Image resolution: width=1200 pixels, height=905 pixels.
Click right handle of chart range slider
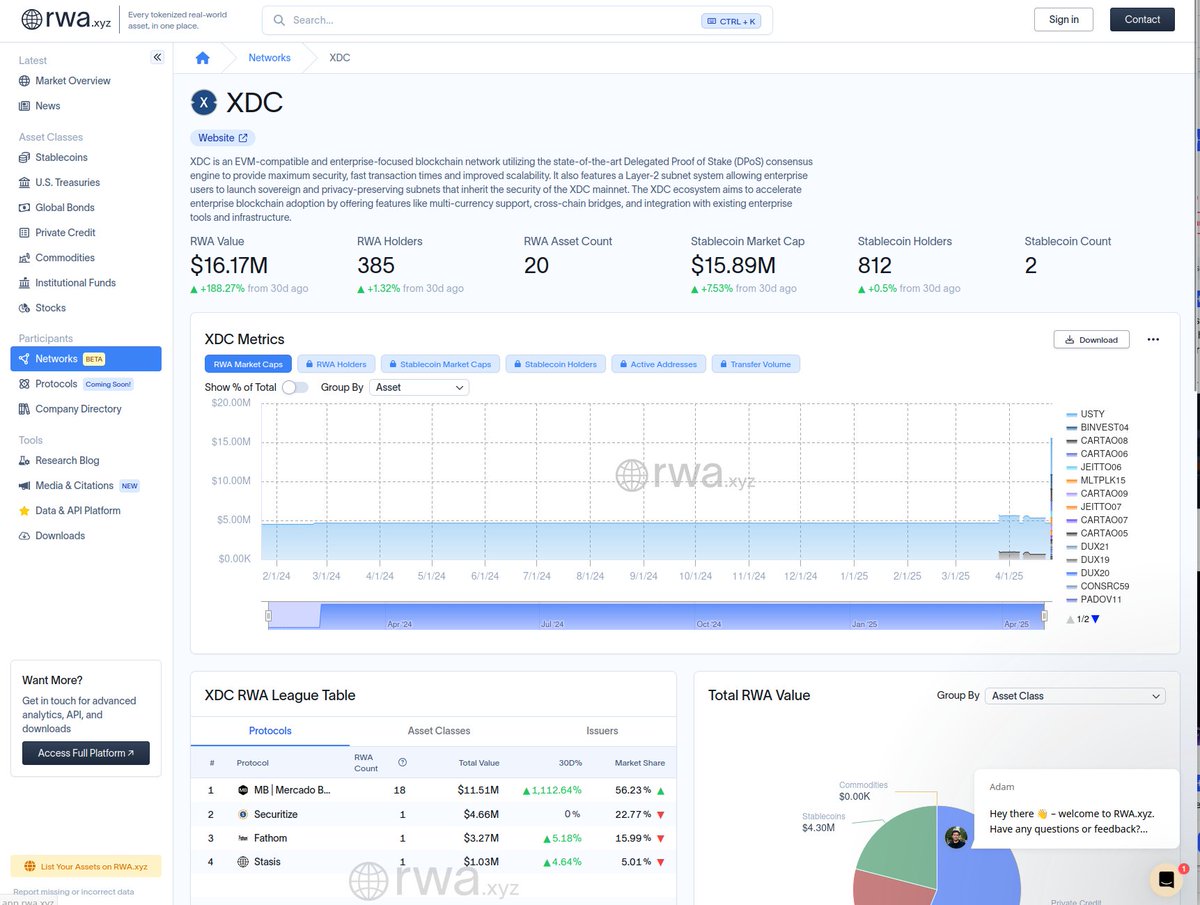(x=1045, y=616)
